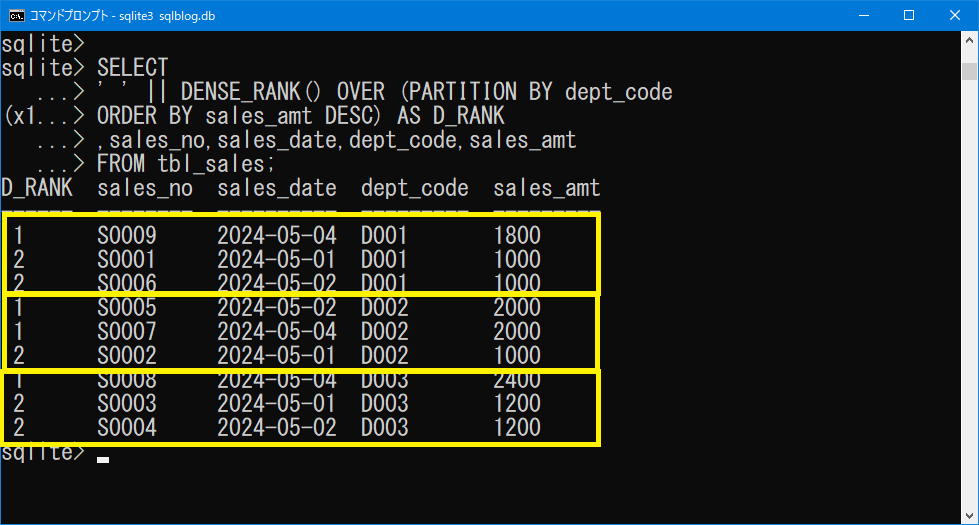
Task: Click the sales amount in S0002 row
Action: 517,355
